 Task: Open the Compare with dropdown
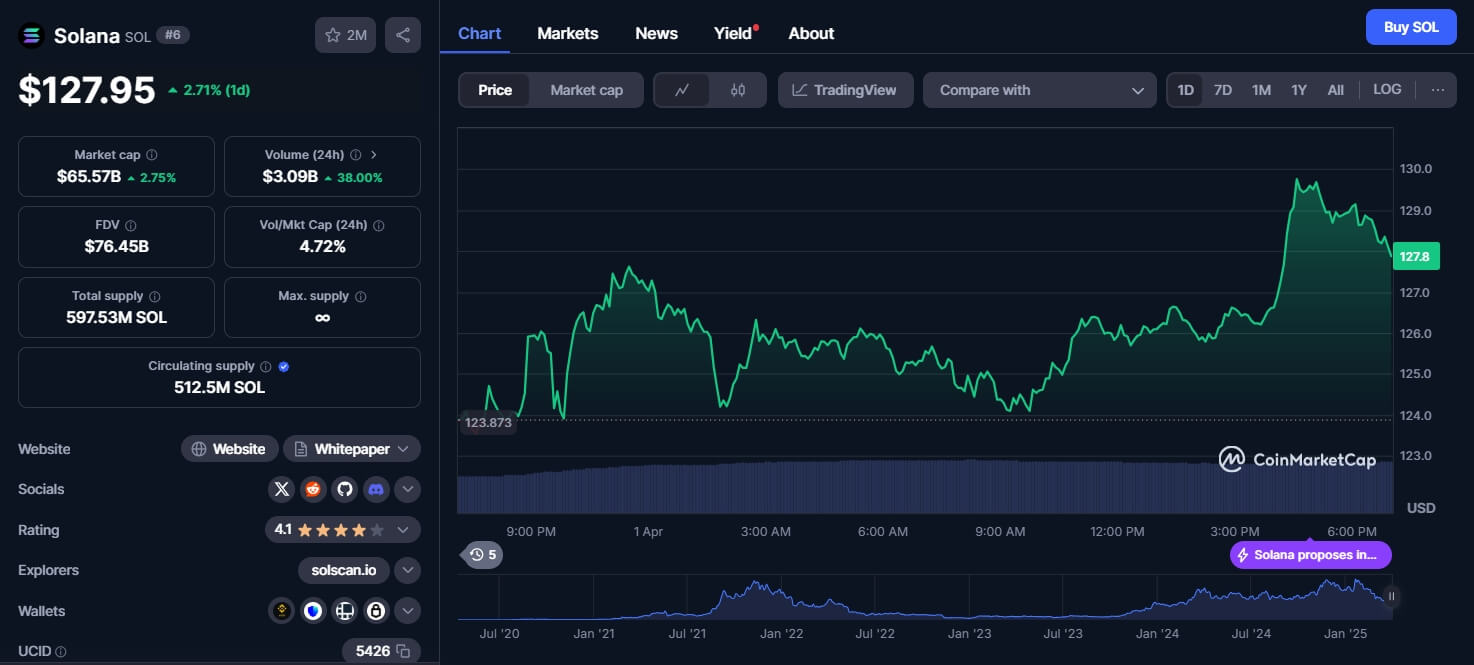[x=1039, y=90]
